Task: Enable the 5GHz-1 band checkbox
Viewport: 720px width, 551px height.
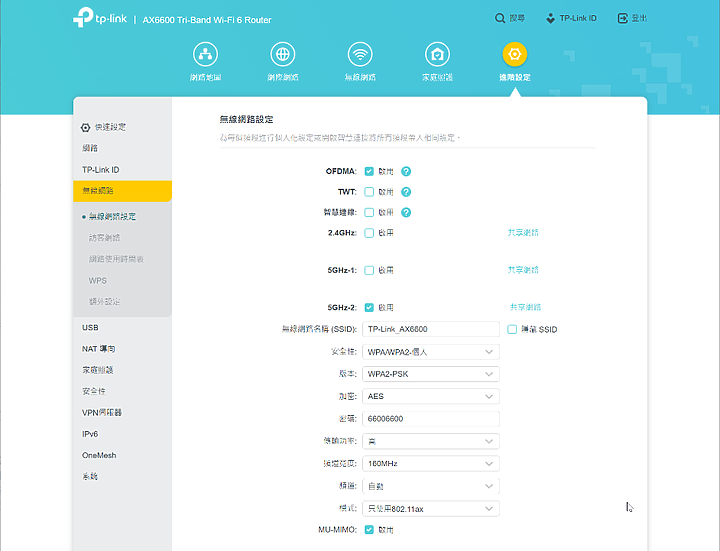Action: click(369, 270)
